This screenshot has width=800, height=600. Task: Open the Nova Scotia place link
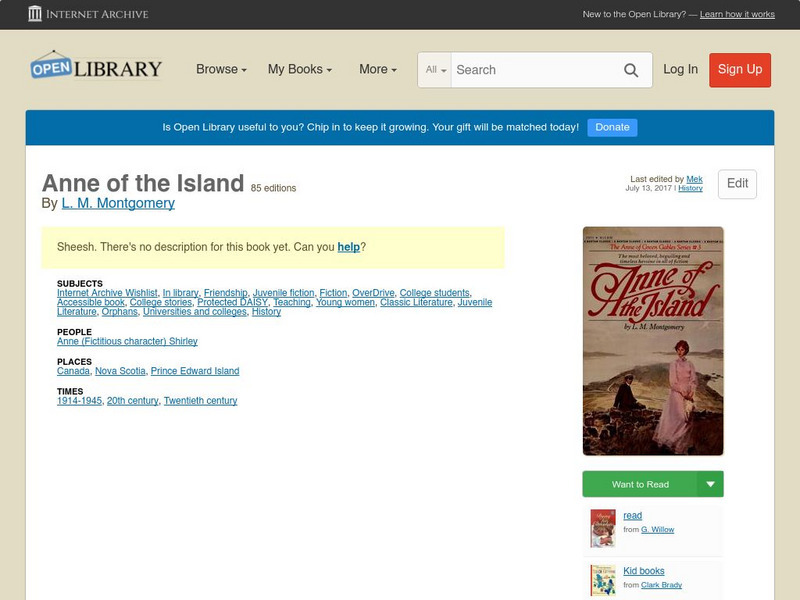point(120,371)
